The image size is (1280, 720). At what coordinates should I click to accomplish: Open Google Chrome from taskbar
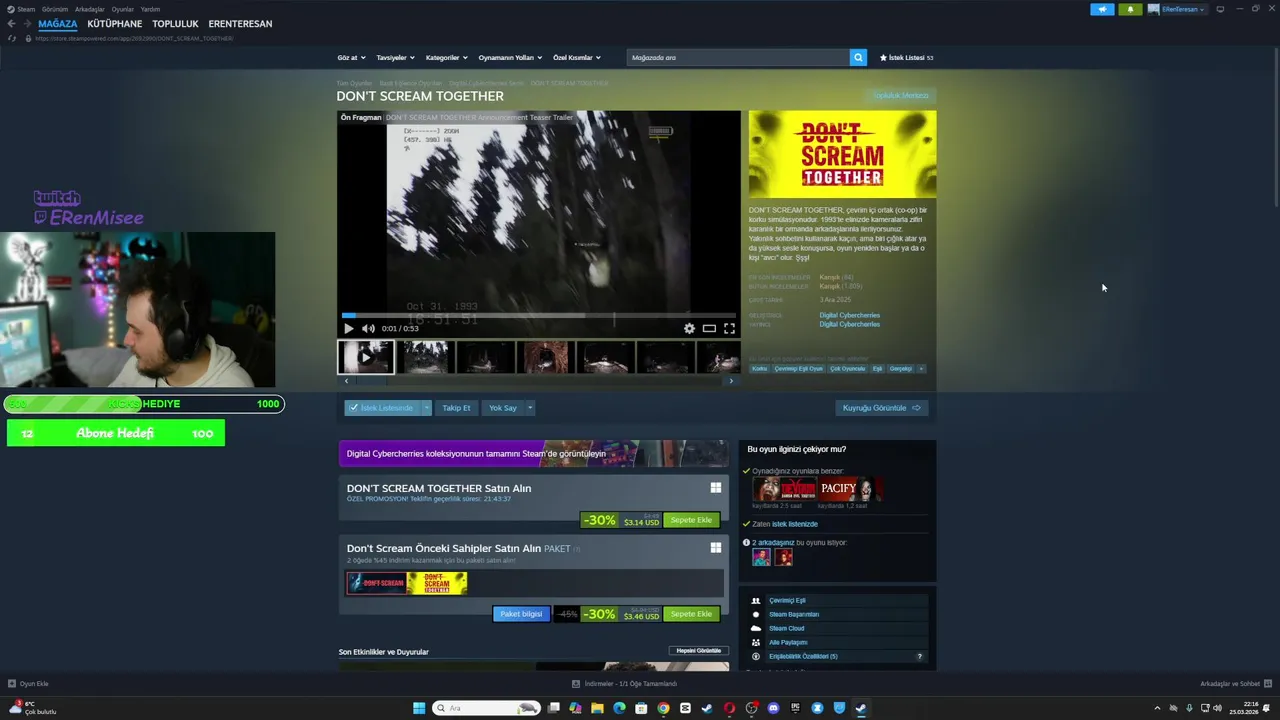(x=663, y=708)
